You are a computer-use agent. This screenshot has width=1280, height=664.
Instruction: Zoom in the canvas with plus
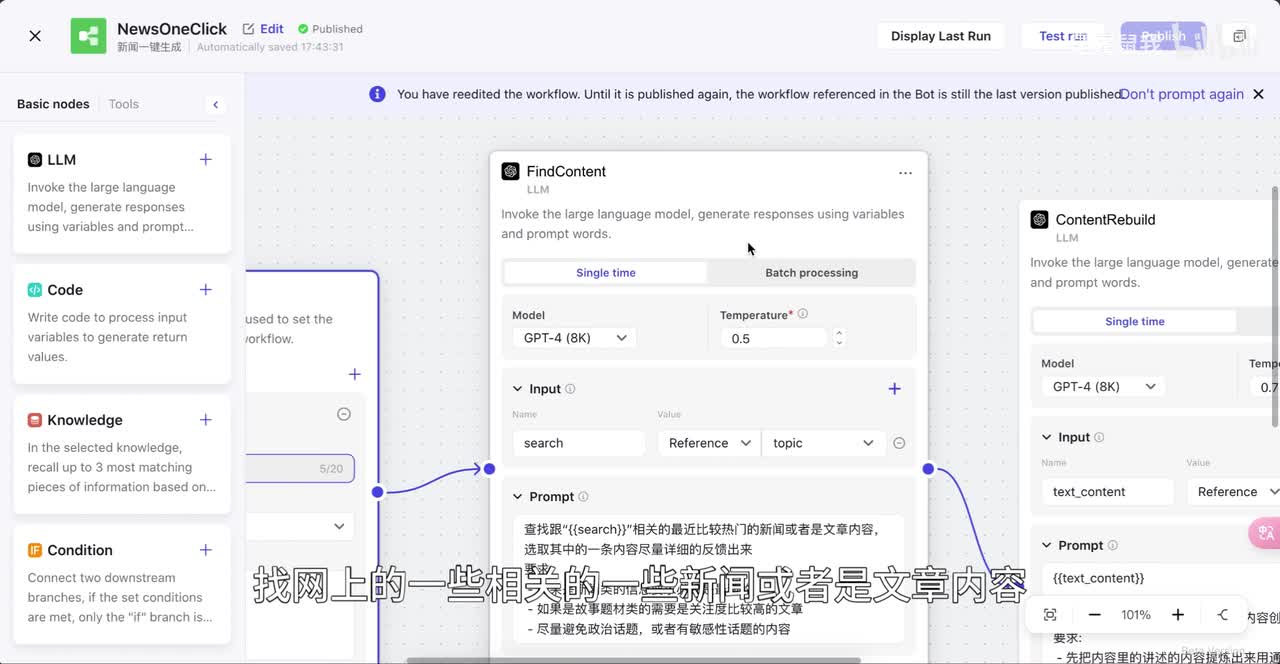pos(1178,615)
